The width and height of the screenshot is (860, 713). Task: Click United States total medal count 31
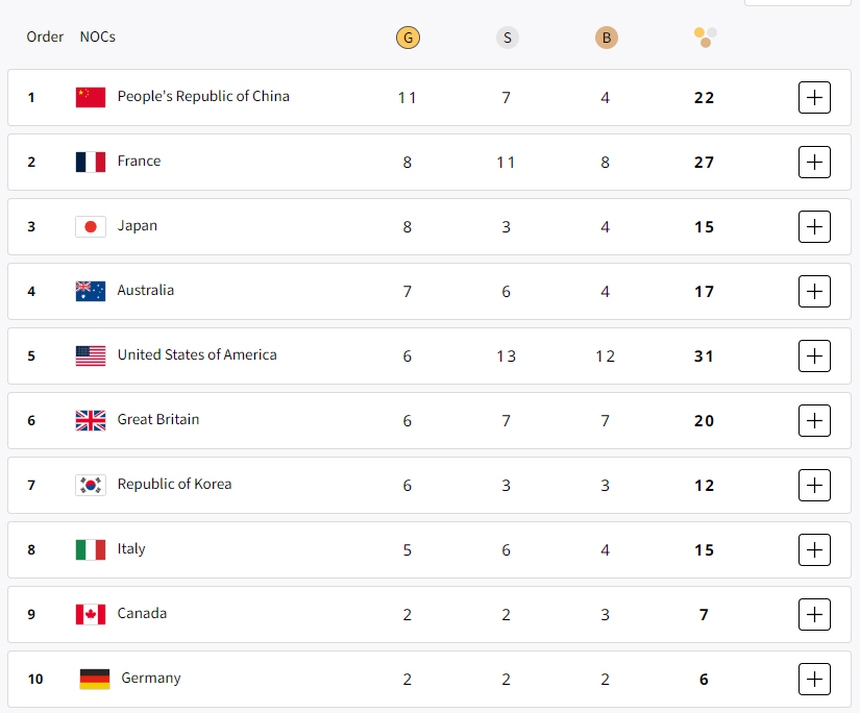pos(704,356)
